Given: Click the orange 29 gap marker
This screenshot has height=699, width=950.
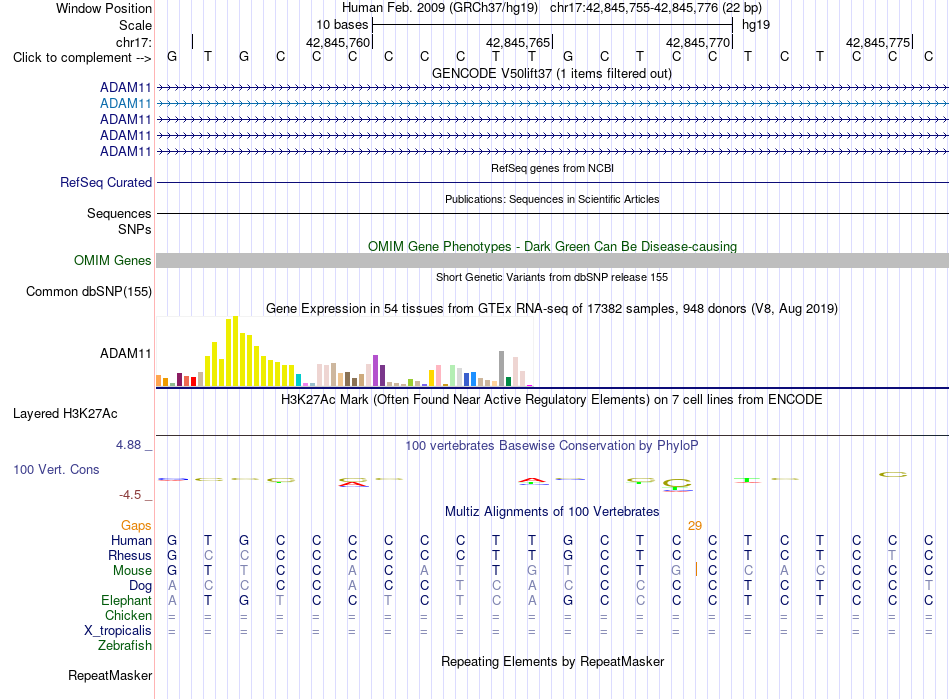Looking at the screenshot, I should tap(695, 526).
